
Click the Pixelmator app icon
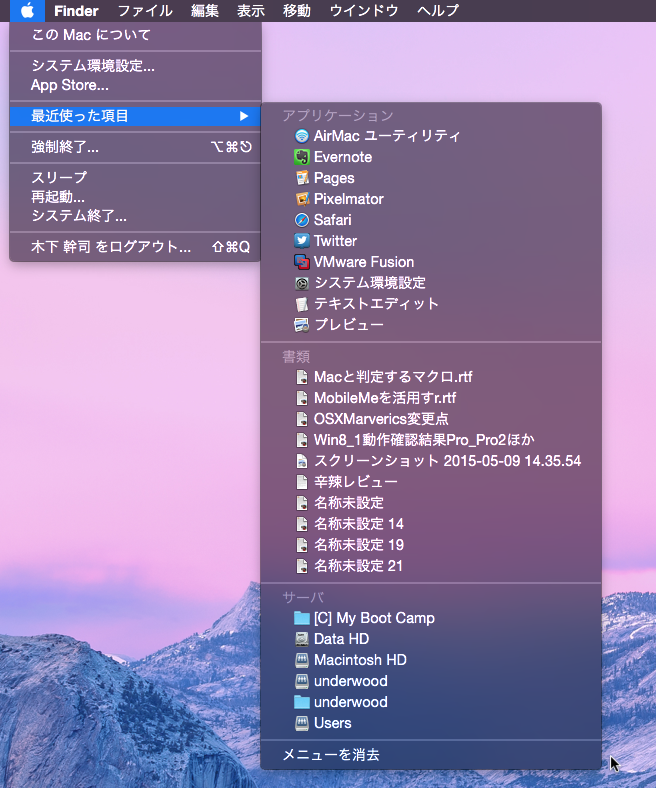pos(302,199)
